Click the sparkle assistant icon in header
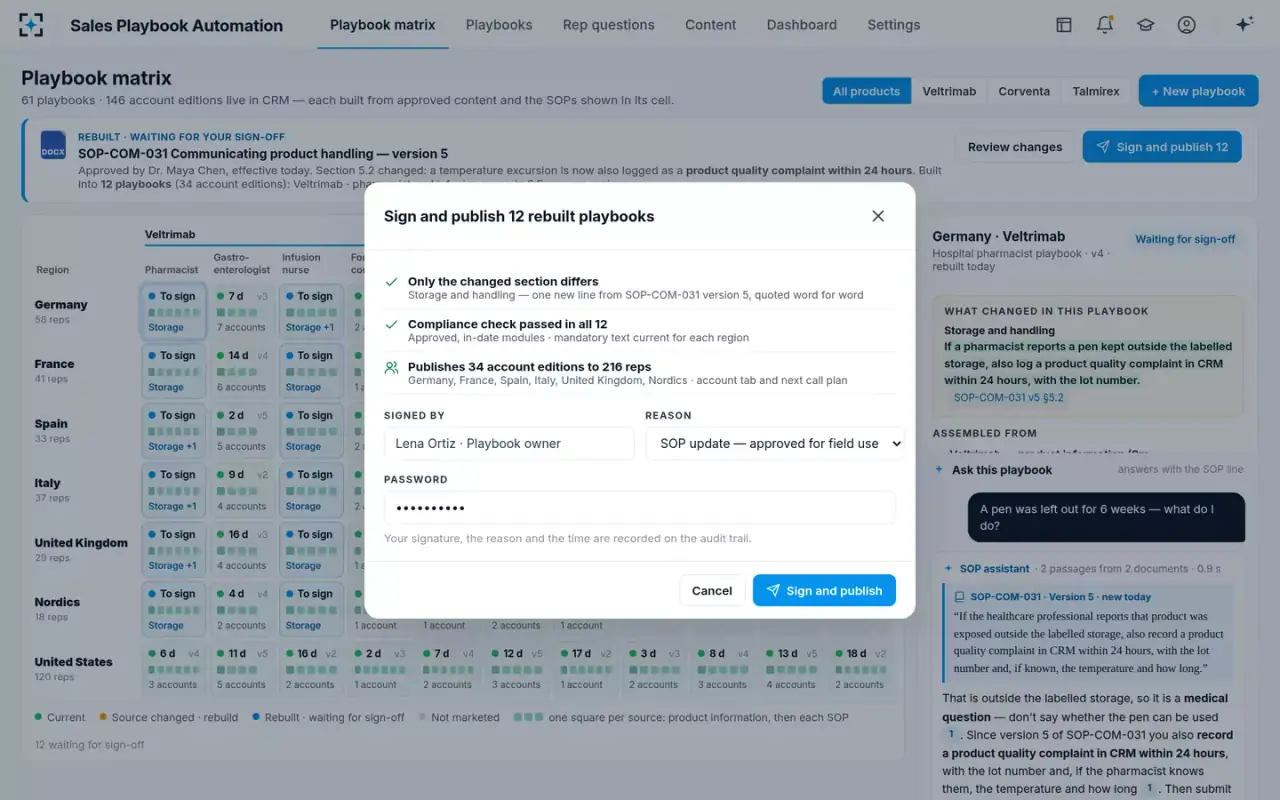 [1244, 25]
